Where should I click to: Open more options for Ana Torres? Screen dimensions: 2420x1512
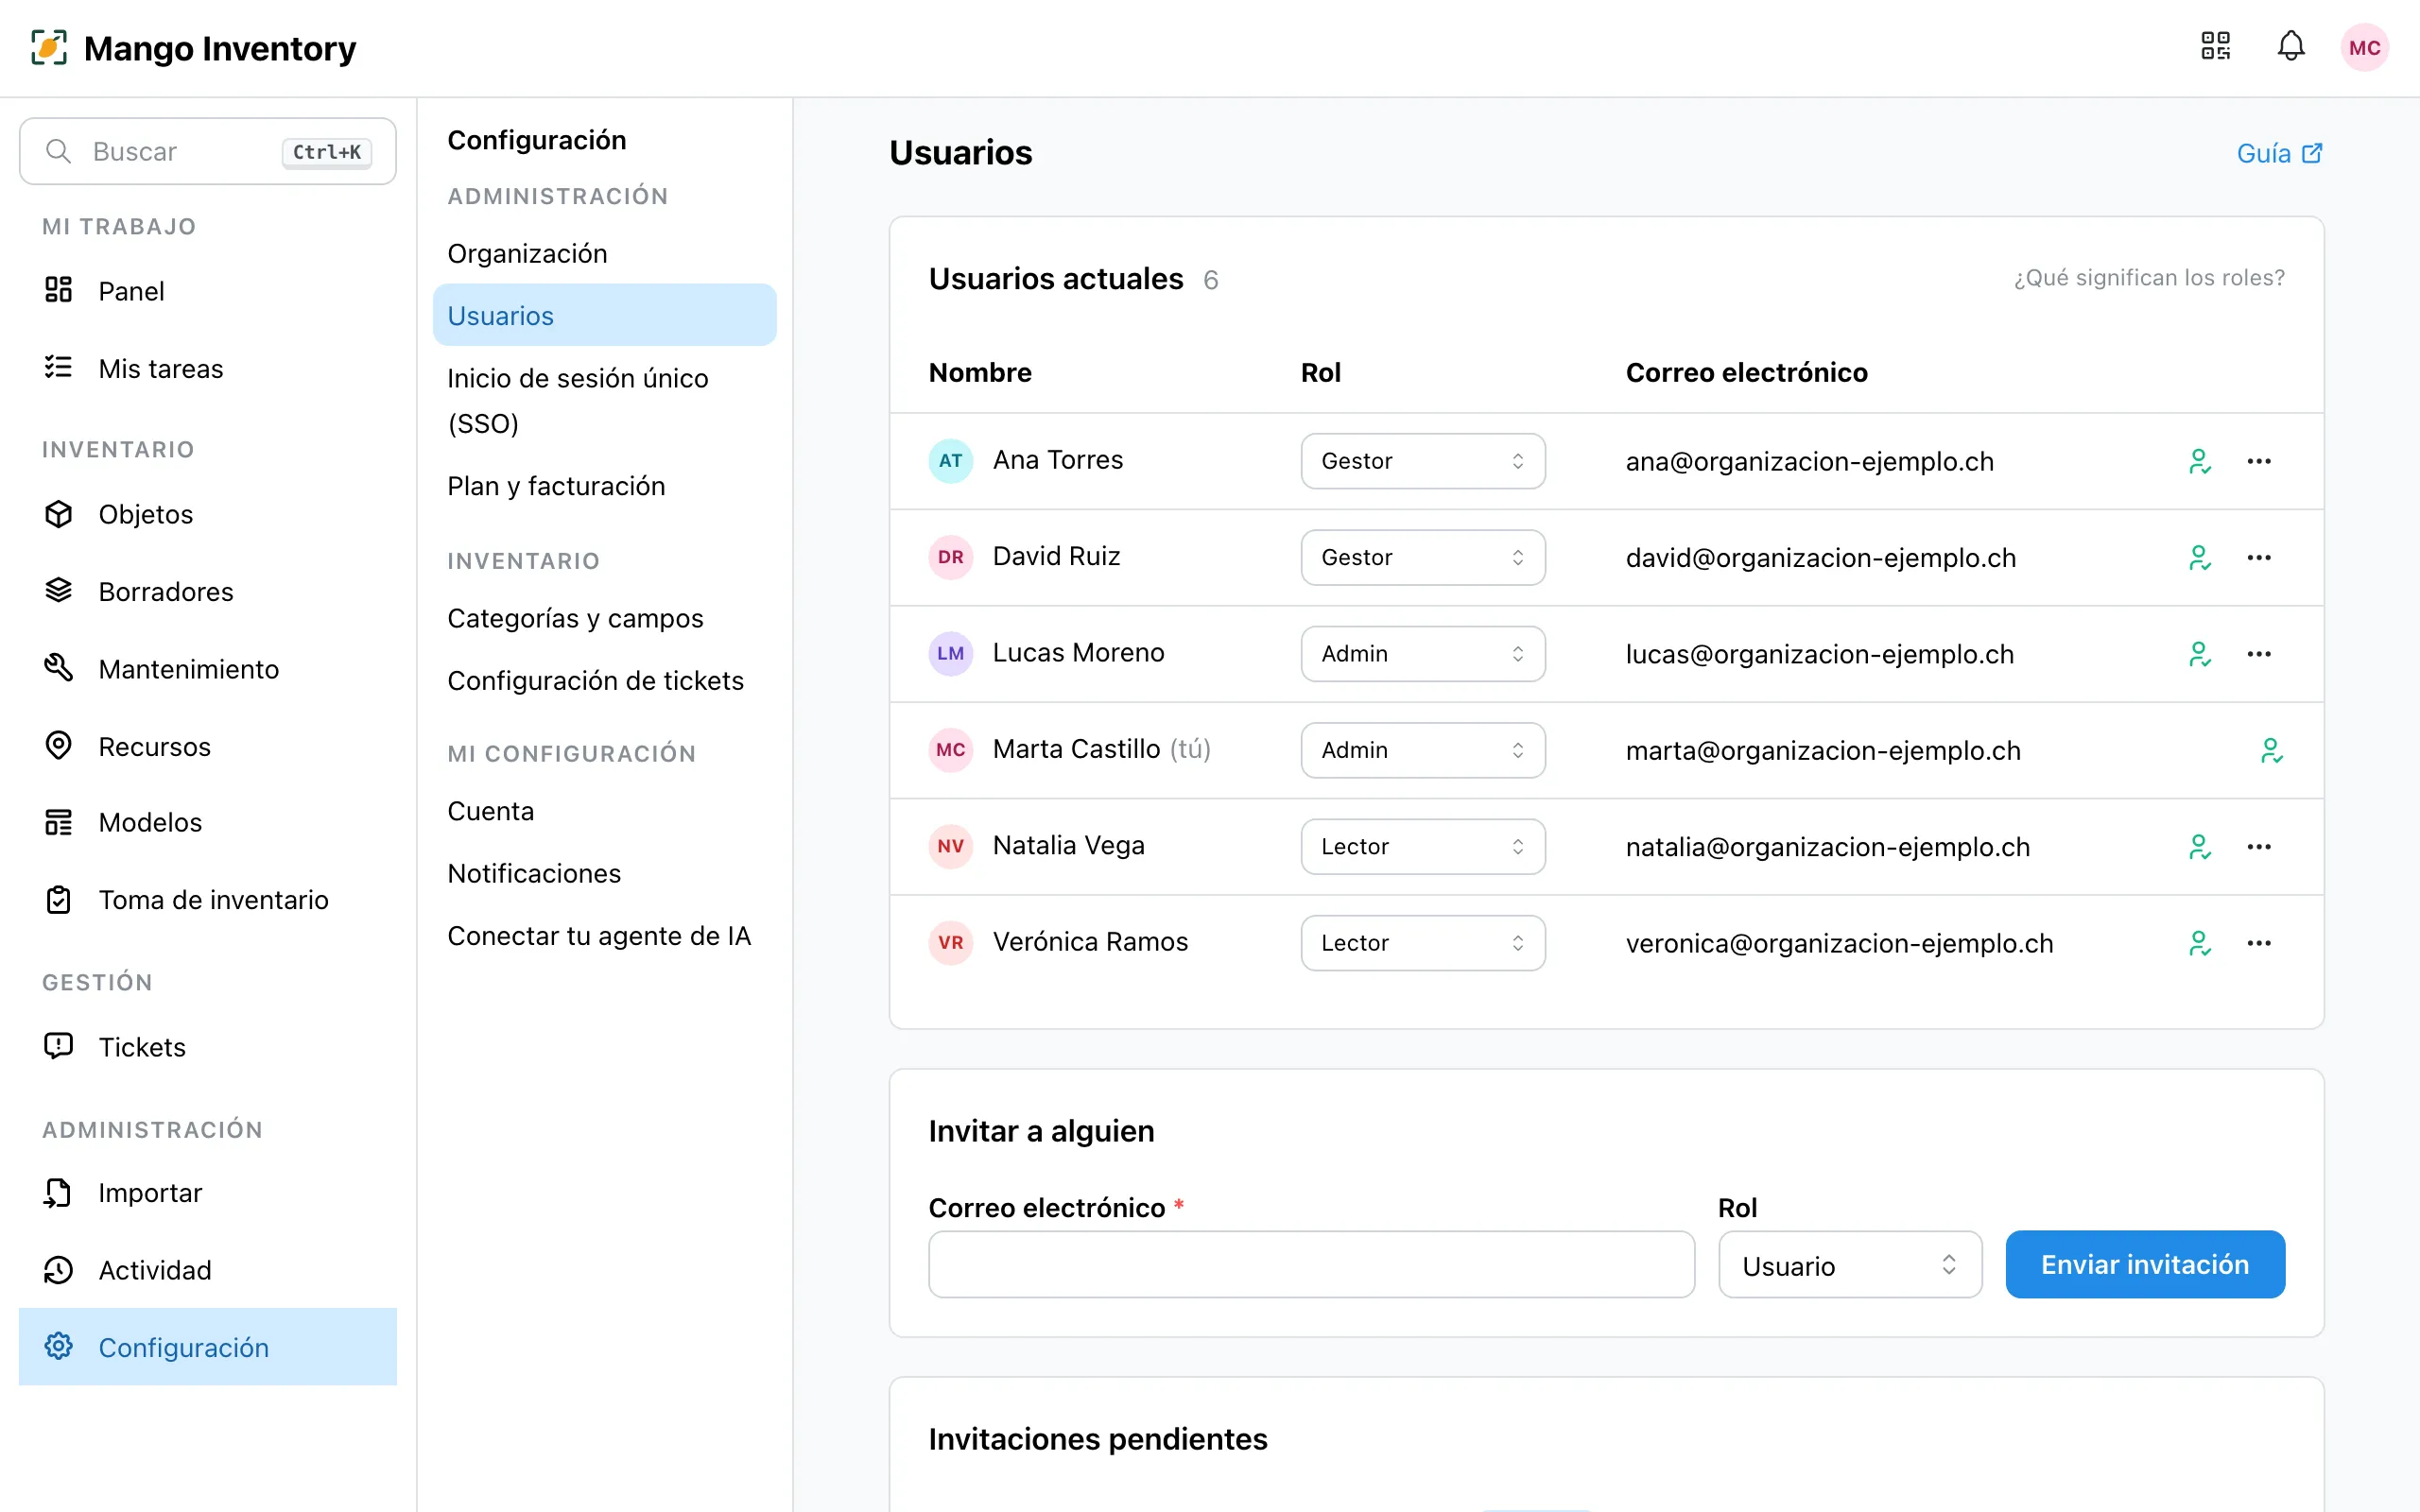tap(2259, 461)
